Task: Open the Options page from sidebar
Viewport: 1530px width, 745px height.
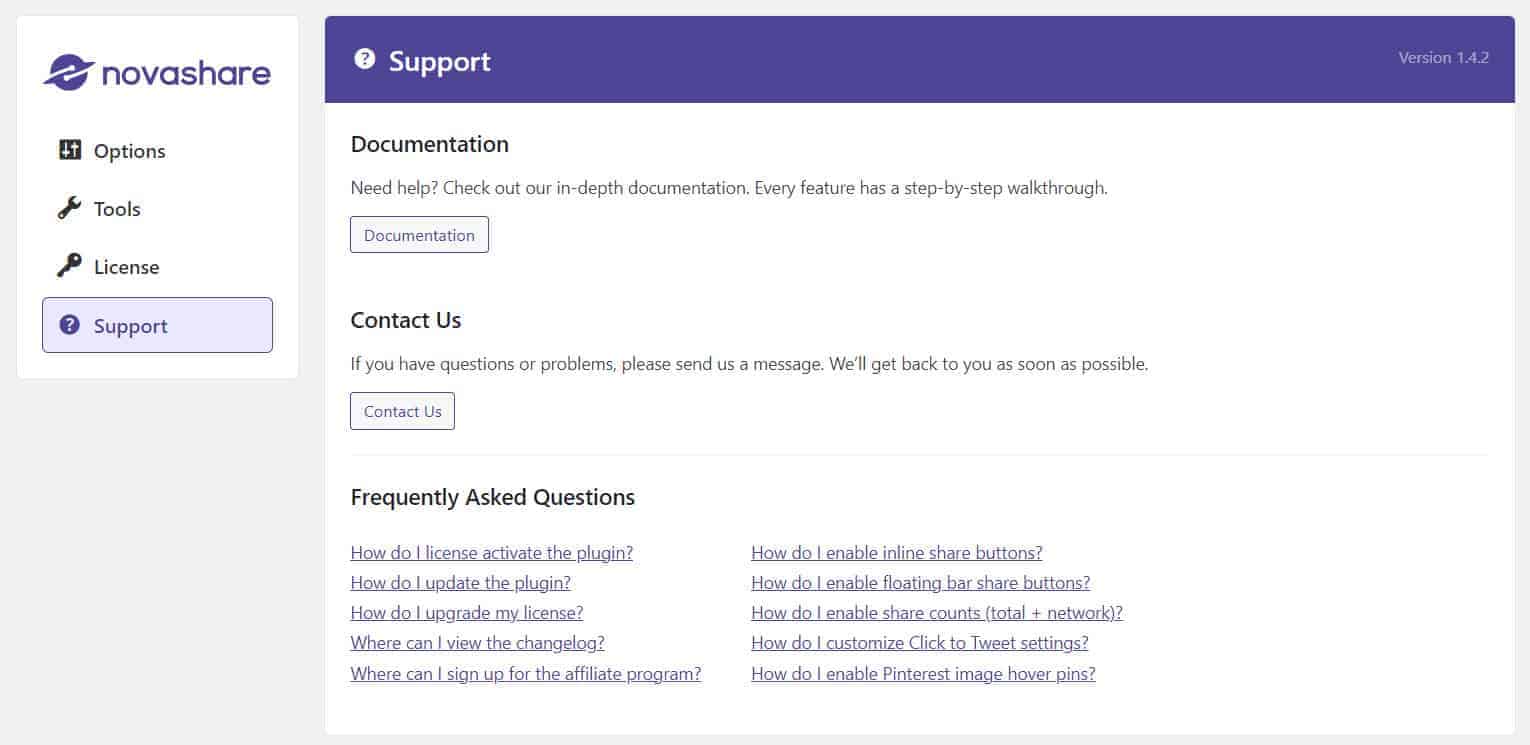Action: point(128,150)
